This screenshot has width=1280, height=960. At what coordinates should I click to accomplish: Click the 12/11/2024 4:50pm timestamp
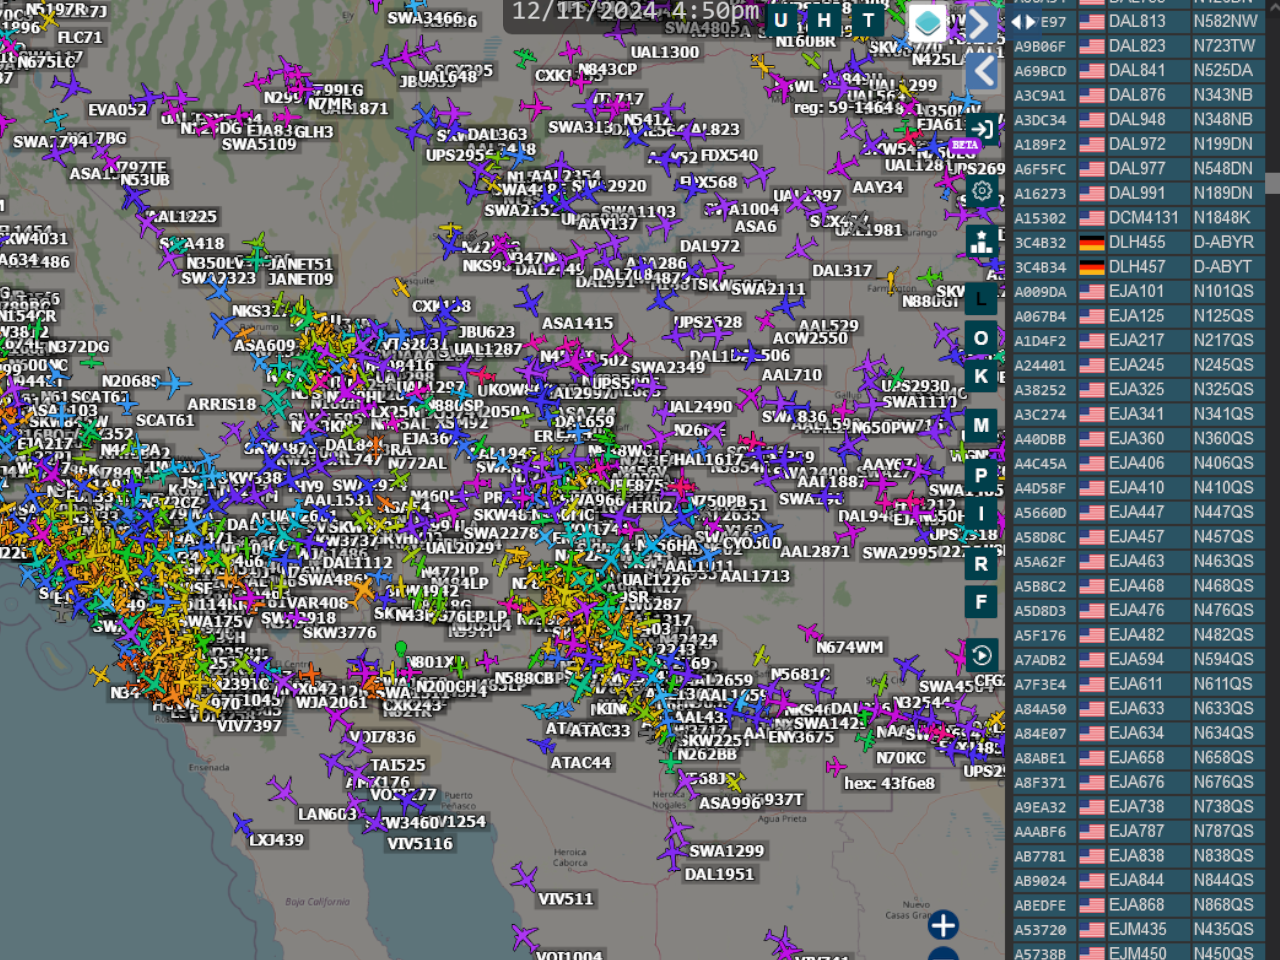coord(636,12)
